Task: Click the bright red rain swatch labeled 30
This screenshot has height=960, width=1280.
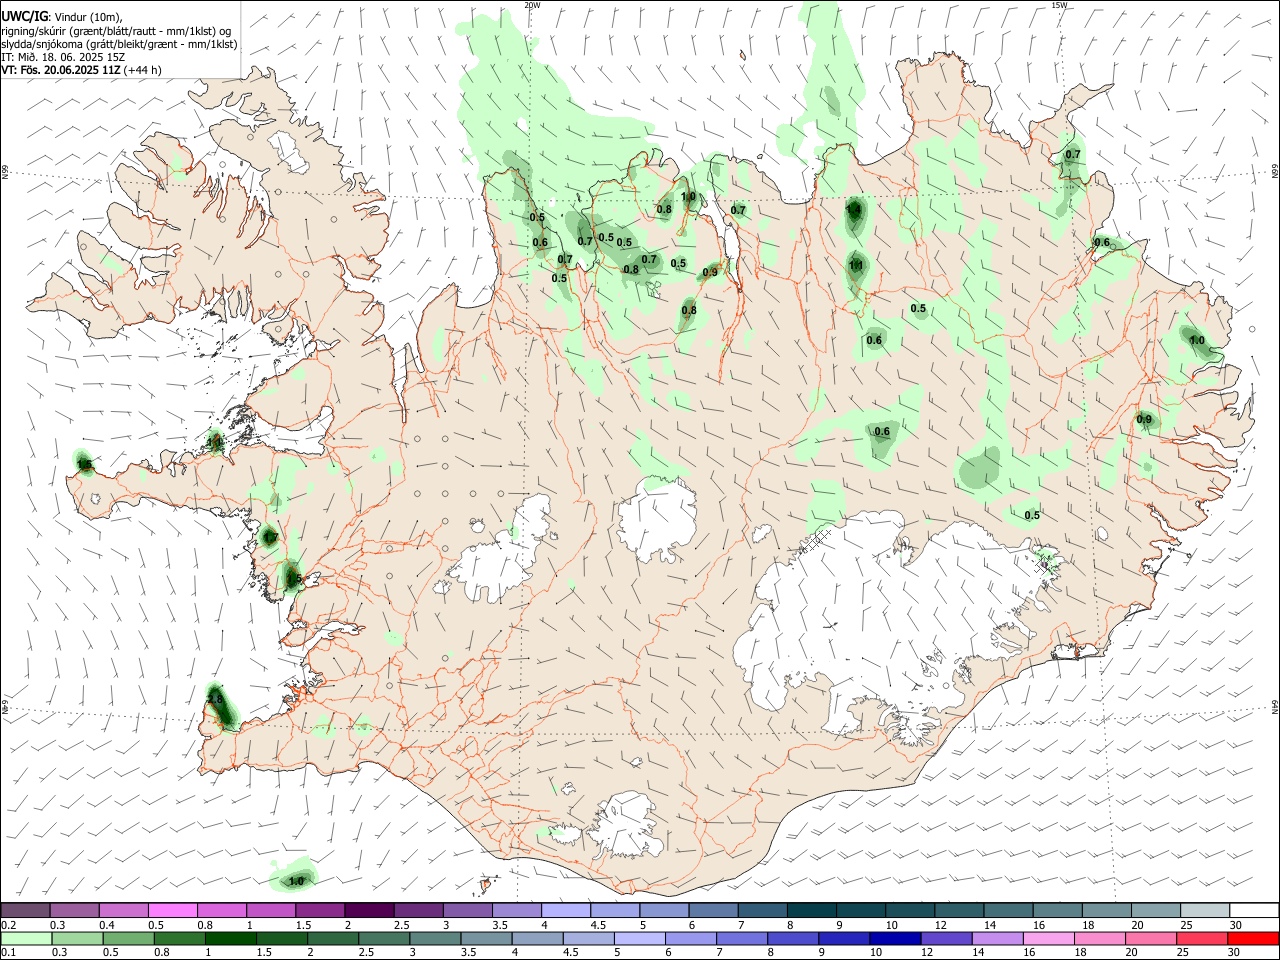Action: coord(1253,939)
